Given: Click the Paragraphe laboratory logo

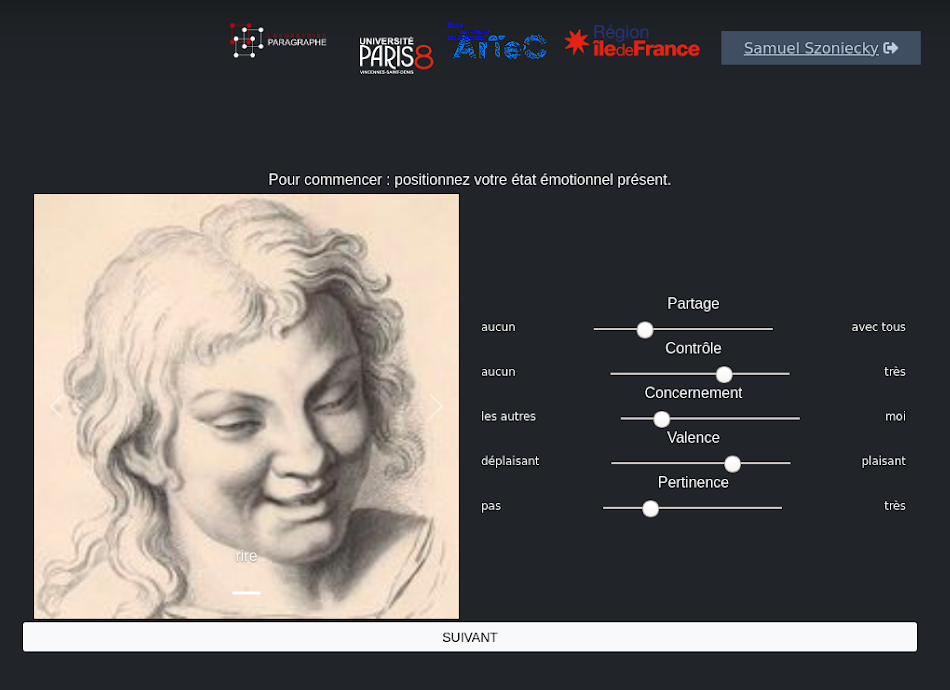Looking at the screenshot, I should click(277, 41).
